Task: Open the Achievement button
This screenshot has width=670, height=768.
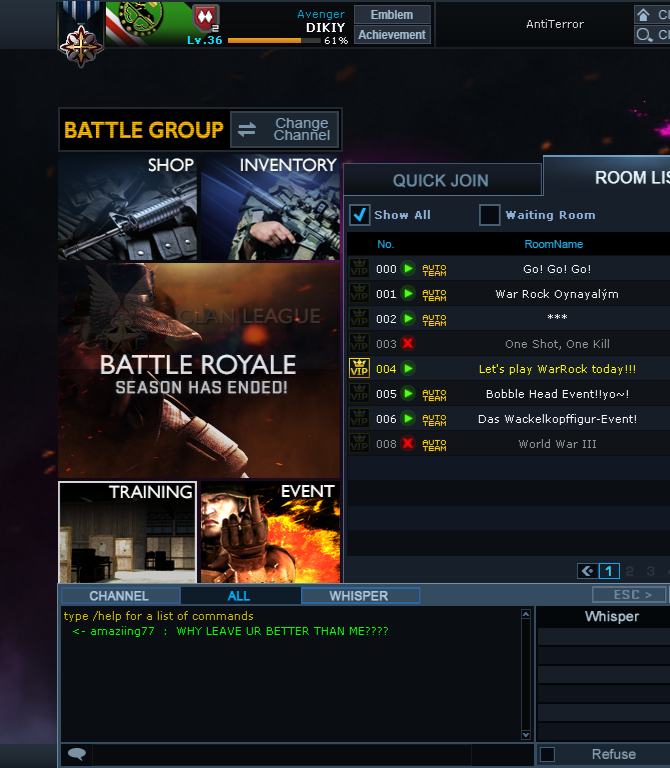Action: [392, 35]
